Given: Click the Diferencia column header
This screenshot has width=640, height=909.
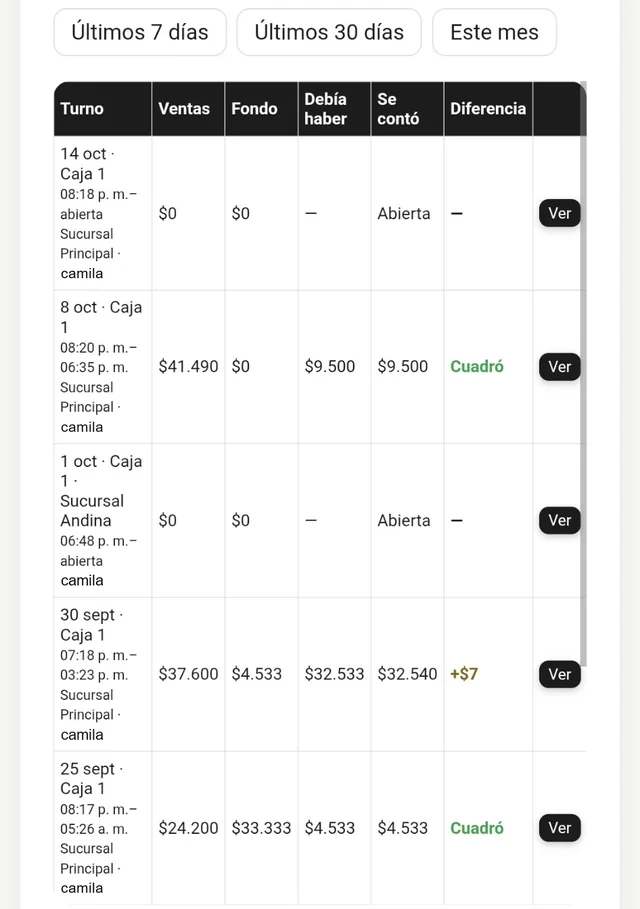Looking at the screenshot, I should [488, 109].
